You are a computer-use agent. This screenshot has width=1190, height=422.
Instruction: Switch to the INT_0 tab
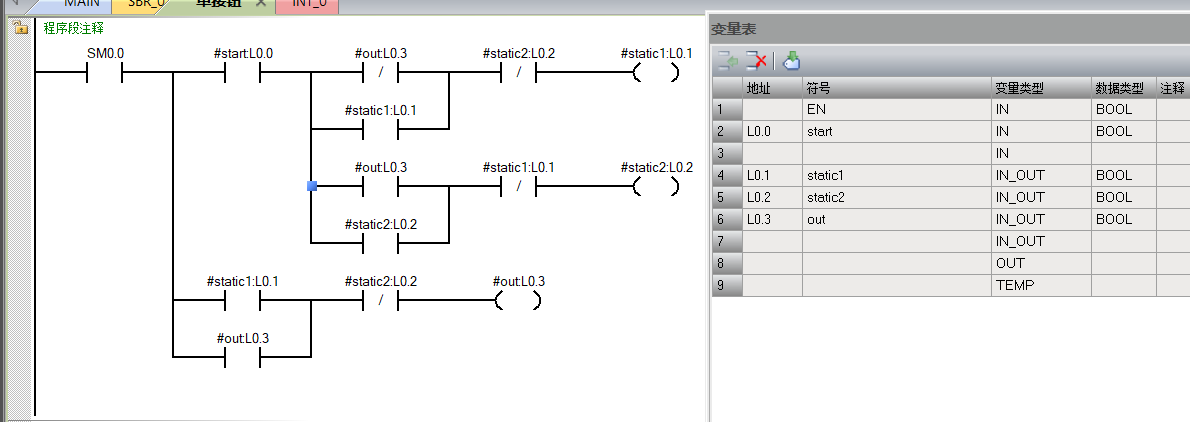[x=309, y=4]
